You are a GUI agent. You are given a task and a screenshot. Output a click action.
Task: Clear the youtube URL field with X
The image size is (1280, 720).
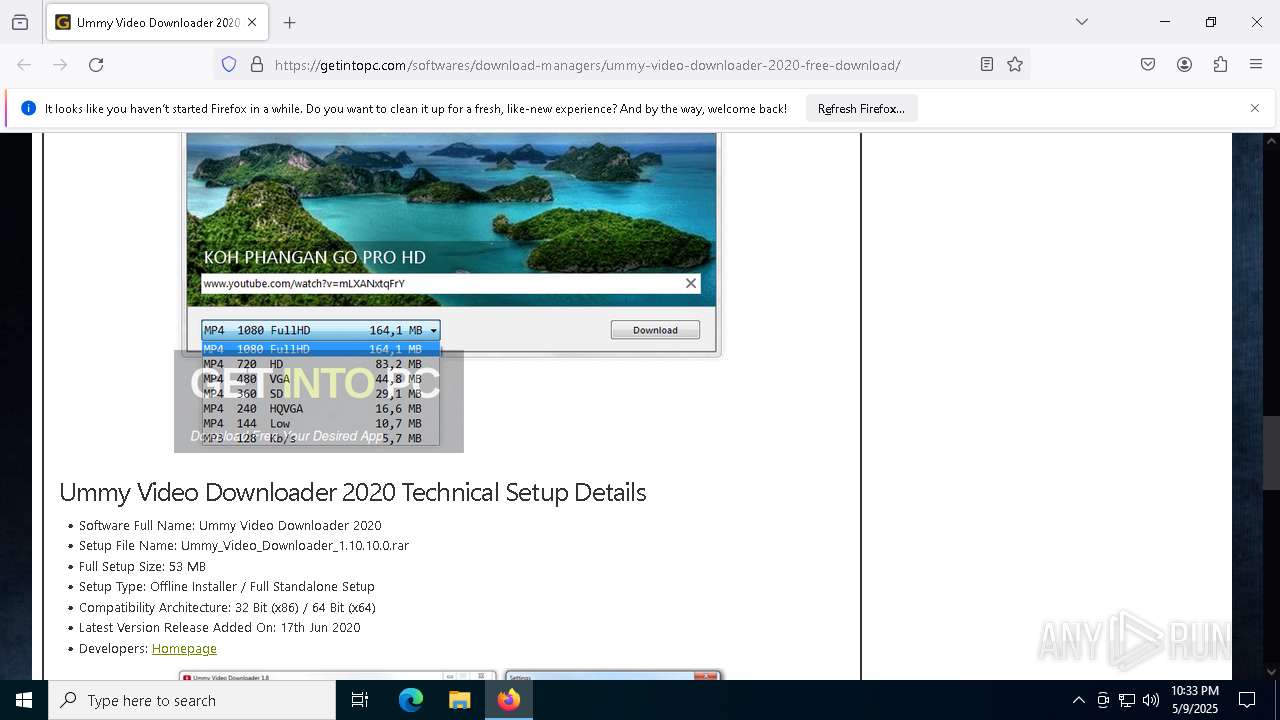[x=691, y=283]
